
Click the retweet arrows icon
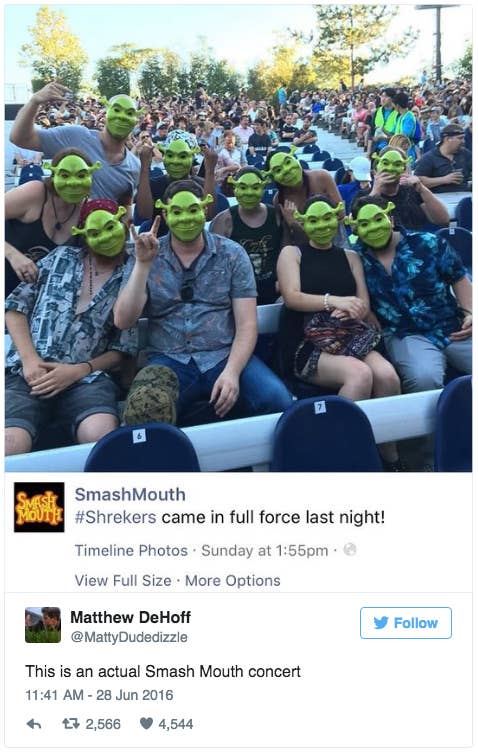pos(71,723)
